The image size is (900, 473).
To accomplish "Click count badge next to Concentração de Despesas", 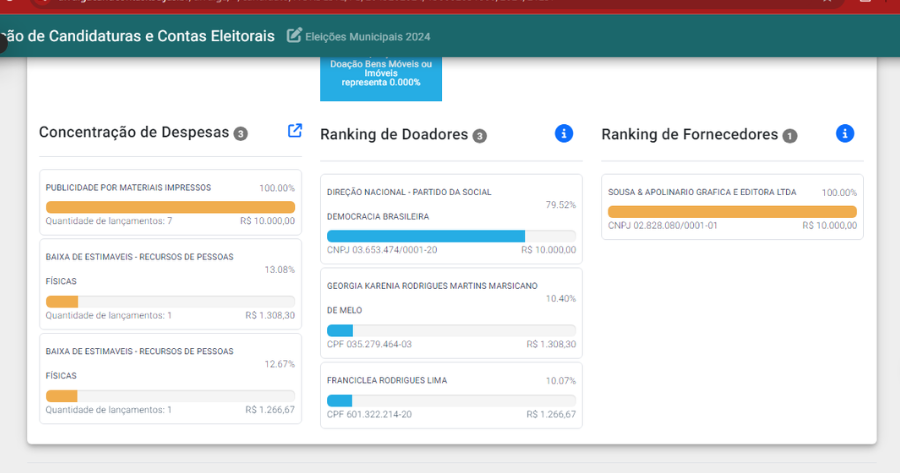I will click(x=240, y=134).
